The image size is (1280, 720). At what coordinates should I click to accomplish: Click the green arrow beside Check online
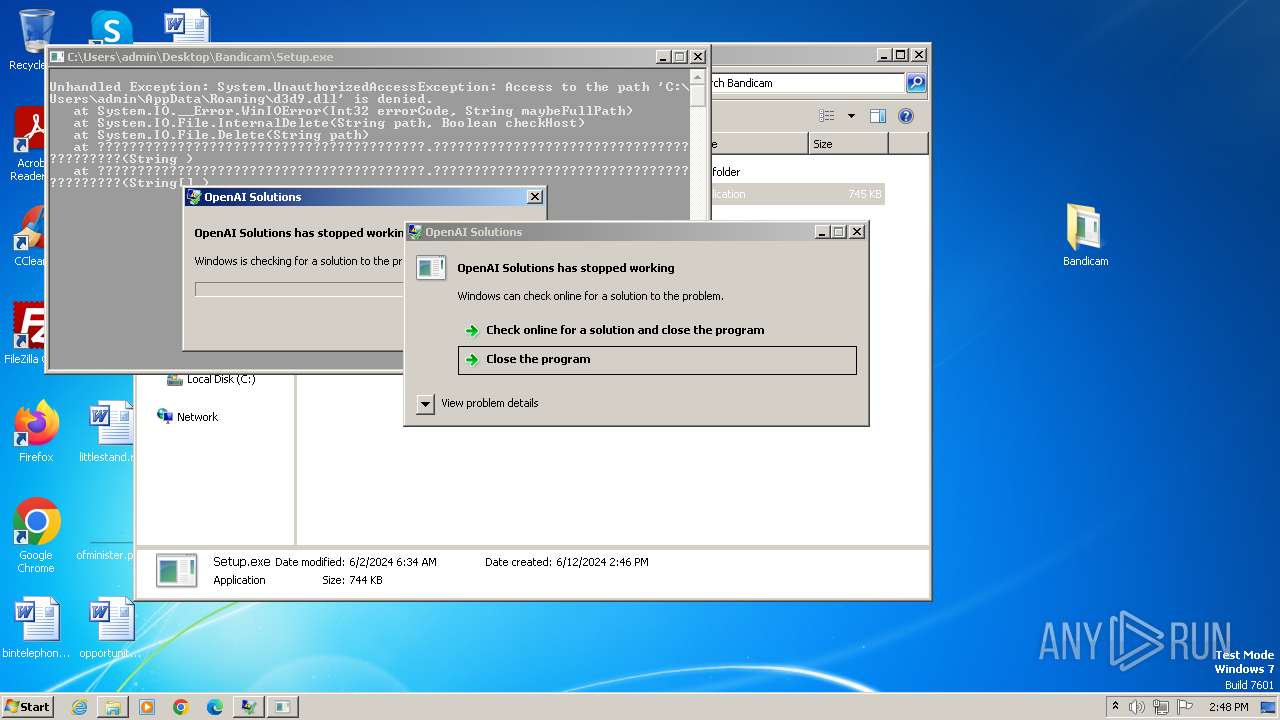click(472, 331)
